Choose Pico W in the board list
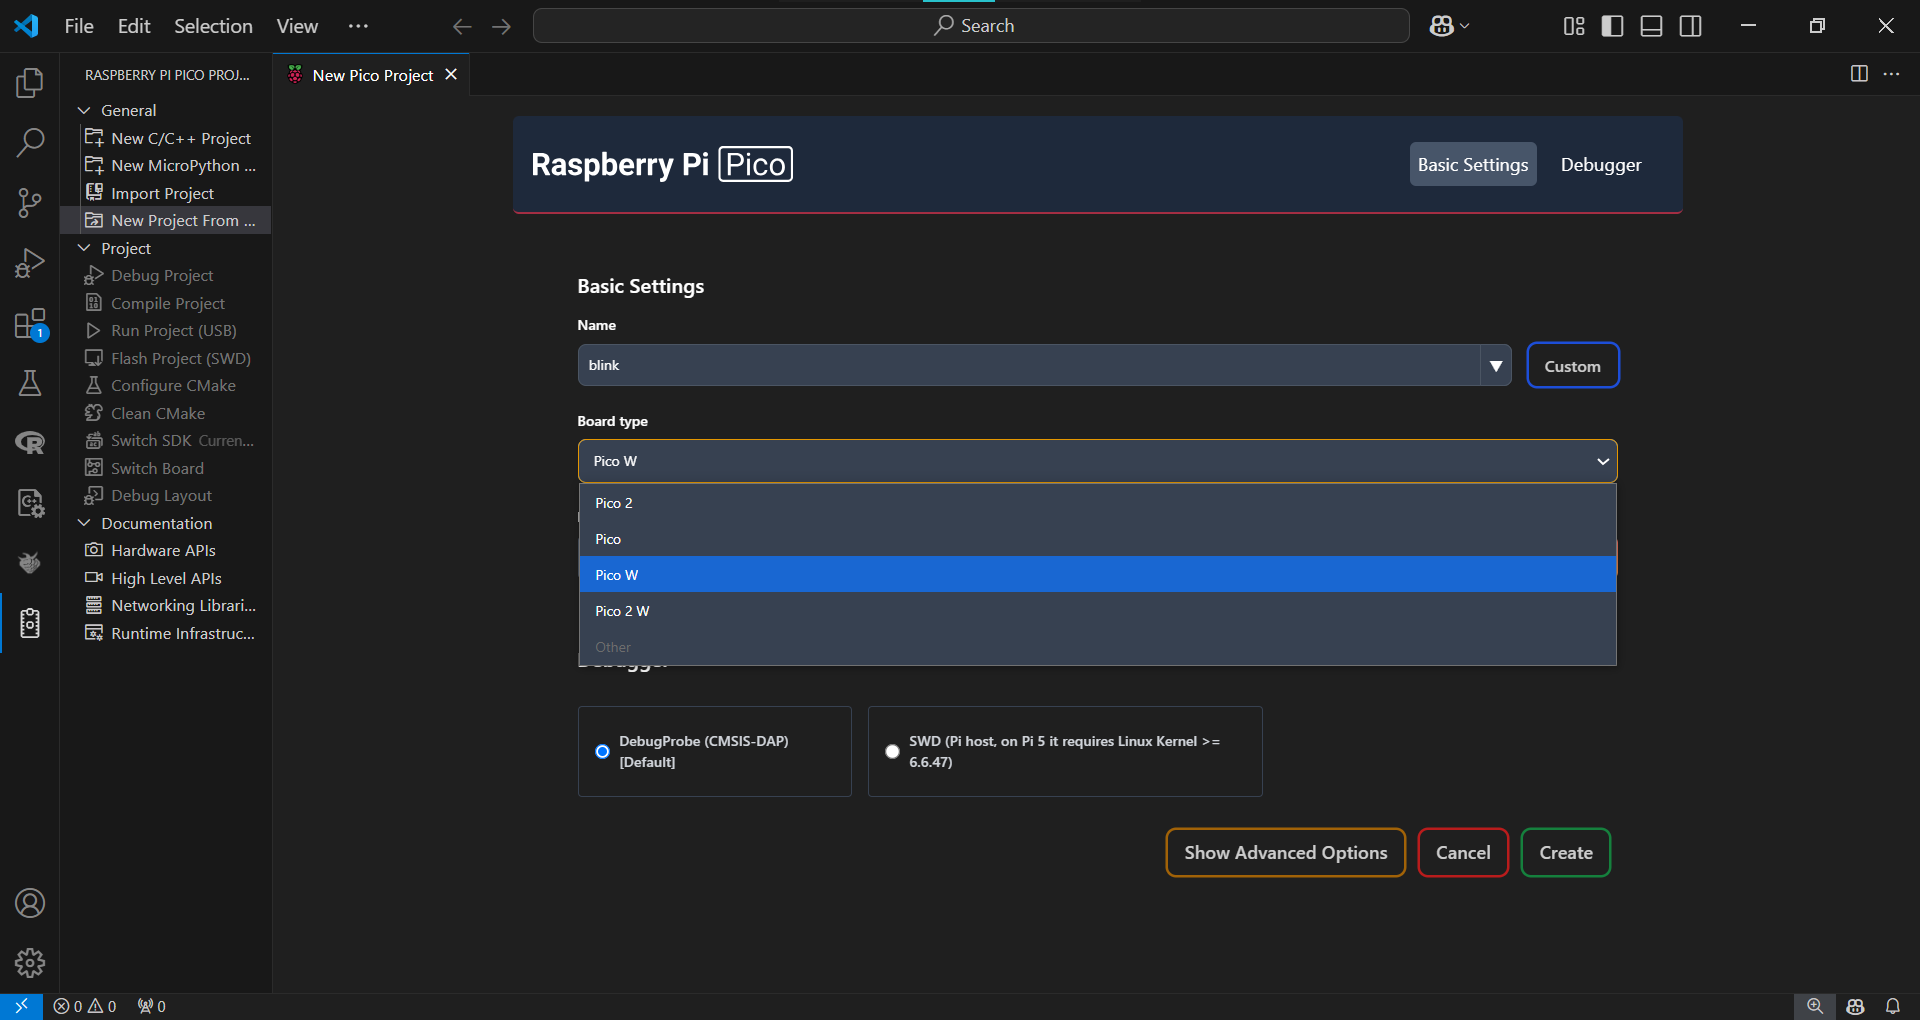The height and width of the screenshot is (1020, 1920). (x=1097, y=575)
